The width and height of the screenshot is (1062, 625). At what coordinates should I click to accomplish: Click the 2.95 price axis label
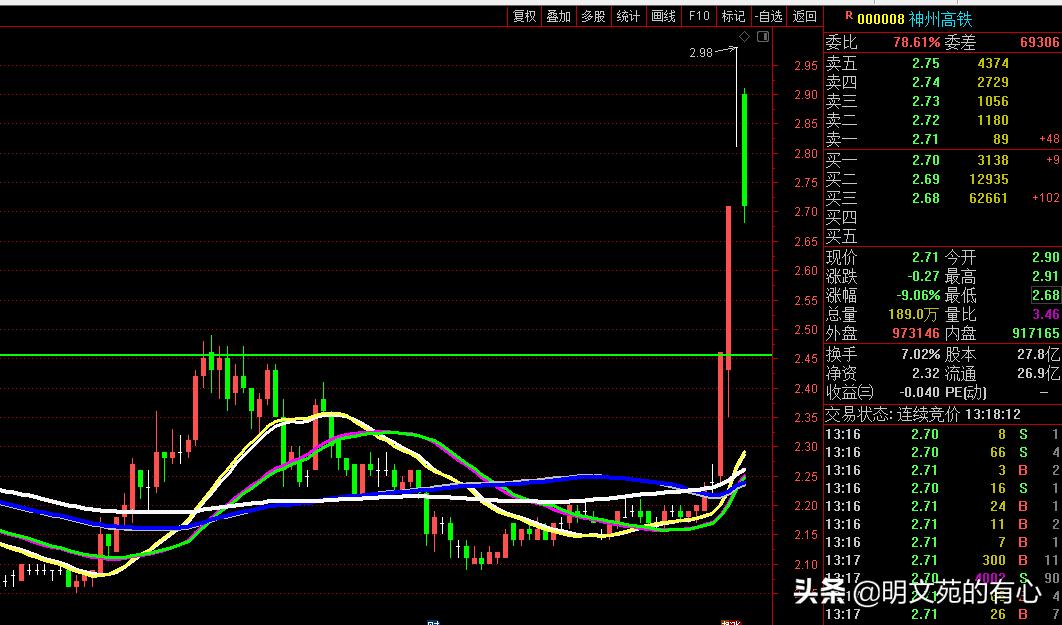pos(806,66)
